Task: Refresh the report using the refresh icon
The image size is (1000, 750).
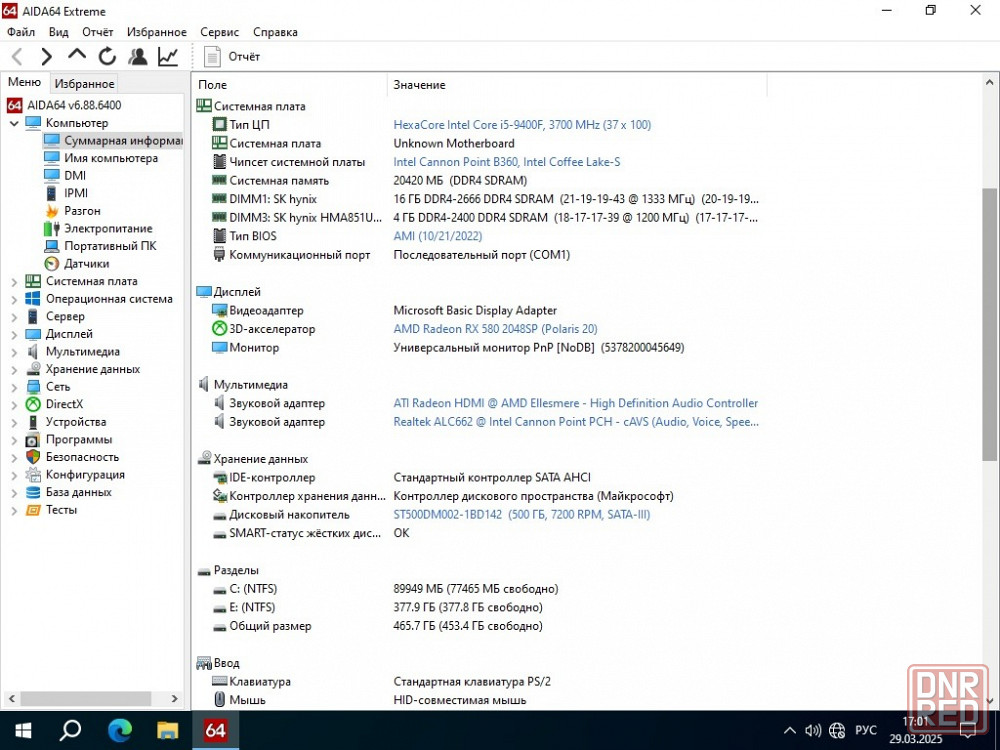Action: click(107, 57)
